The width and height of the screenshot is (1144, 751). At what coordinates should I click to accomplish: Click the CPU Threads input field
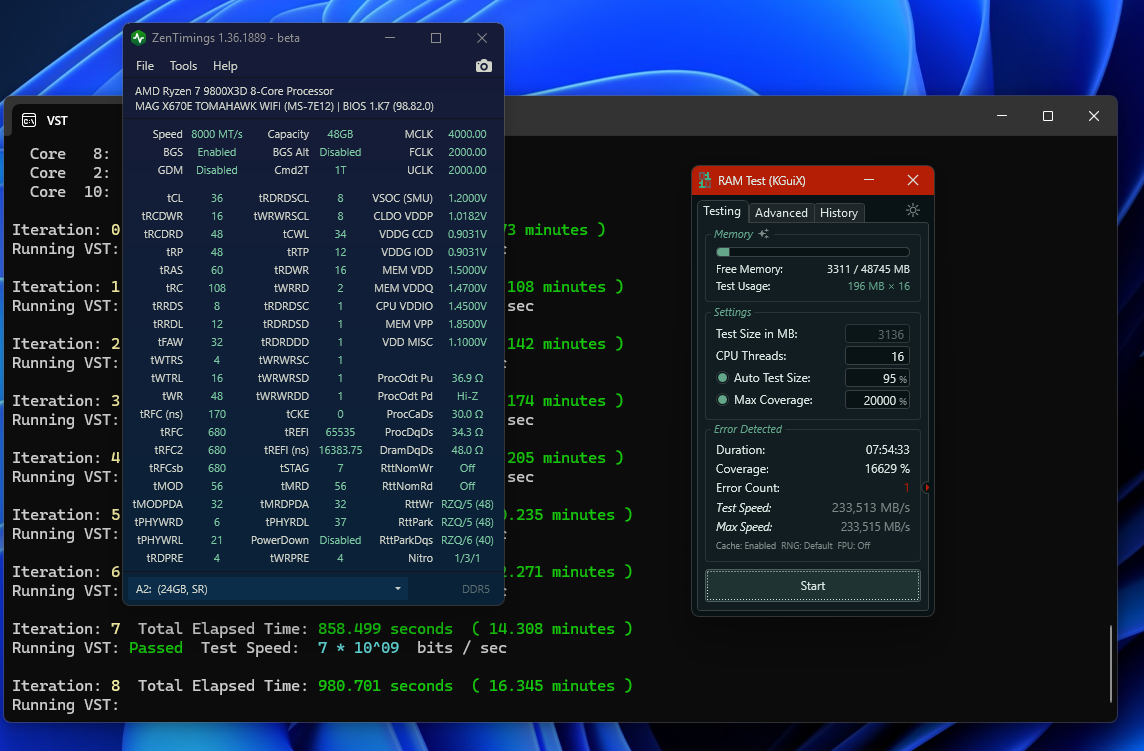[x=877, y=356]
